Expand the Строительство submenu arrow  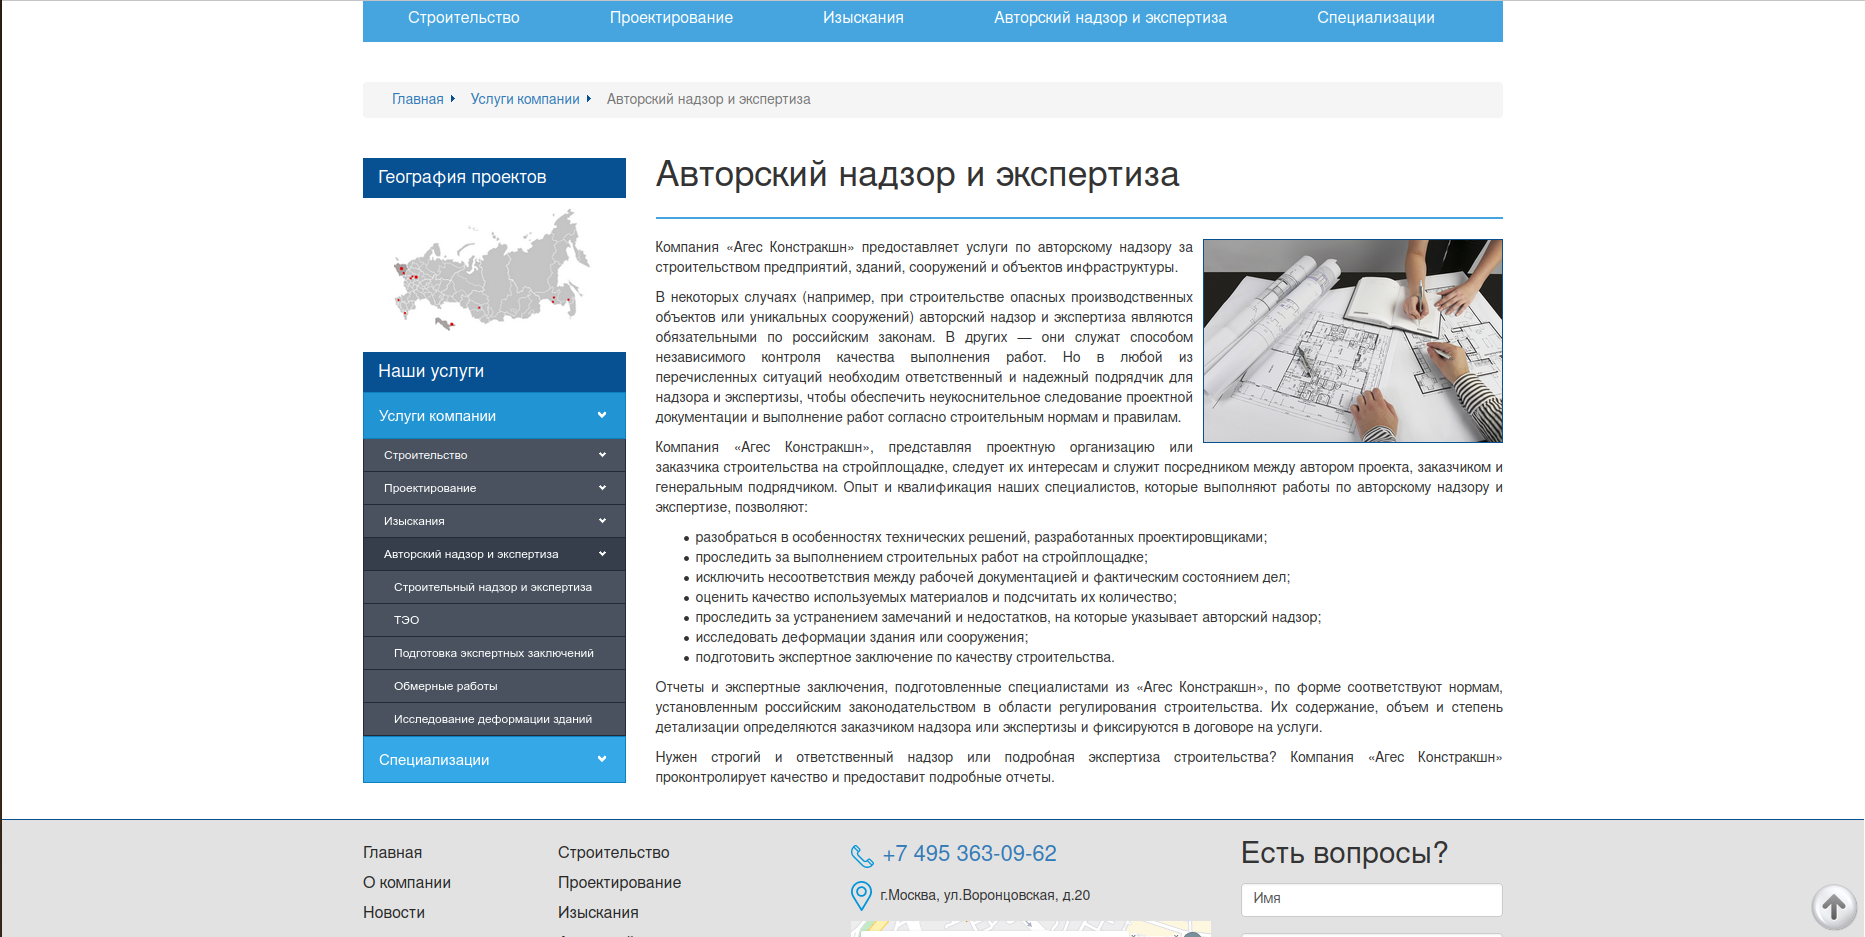click(x=602, y=455)
